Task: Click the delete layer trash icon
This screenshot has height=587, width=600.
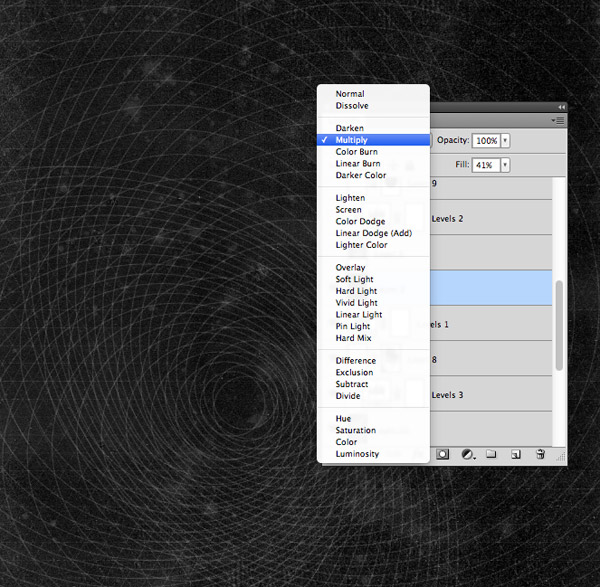Action: point(540,454)
